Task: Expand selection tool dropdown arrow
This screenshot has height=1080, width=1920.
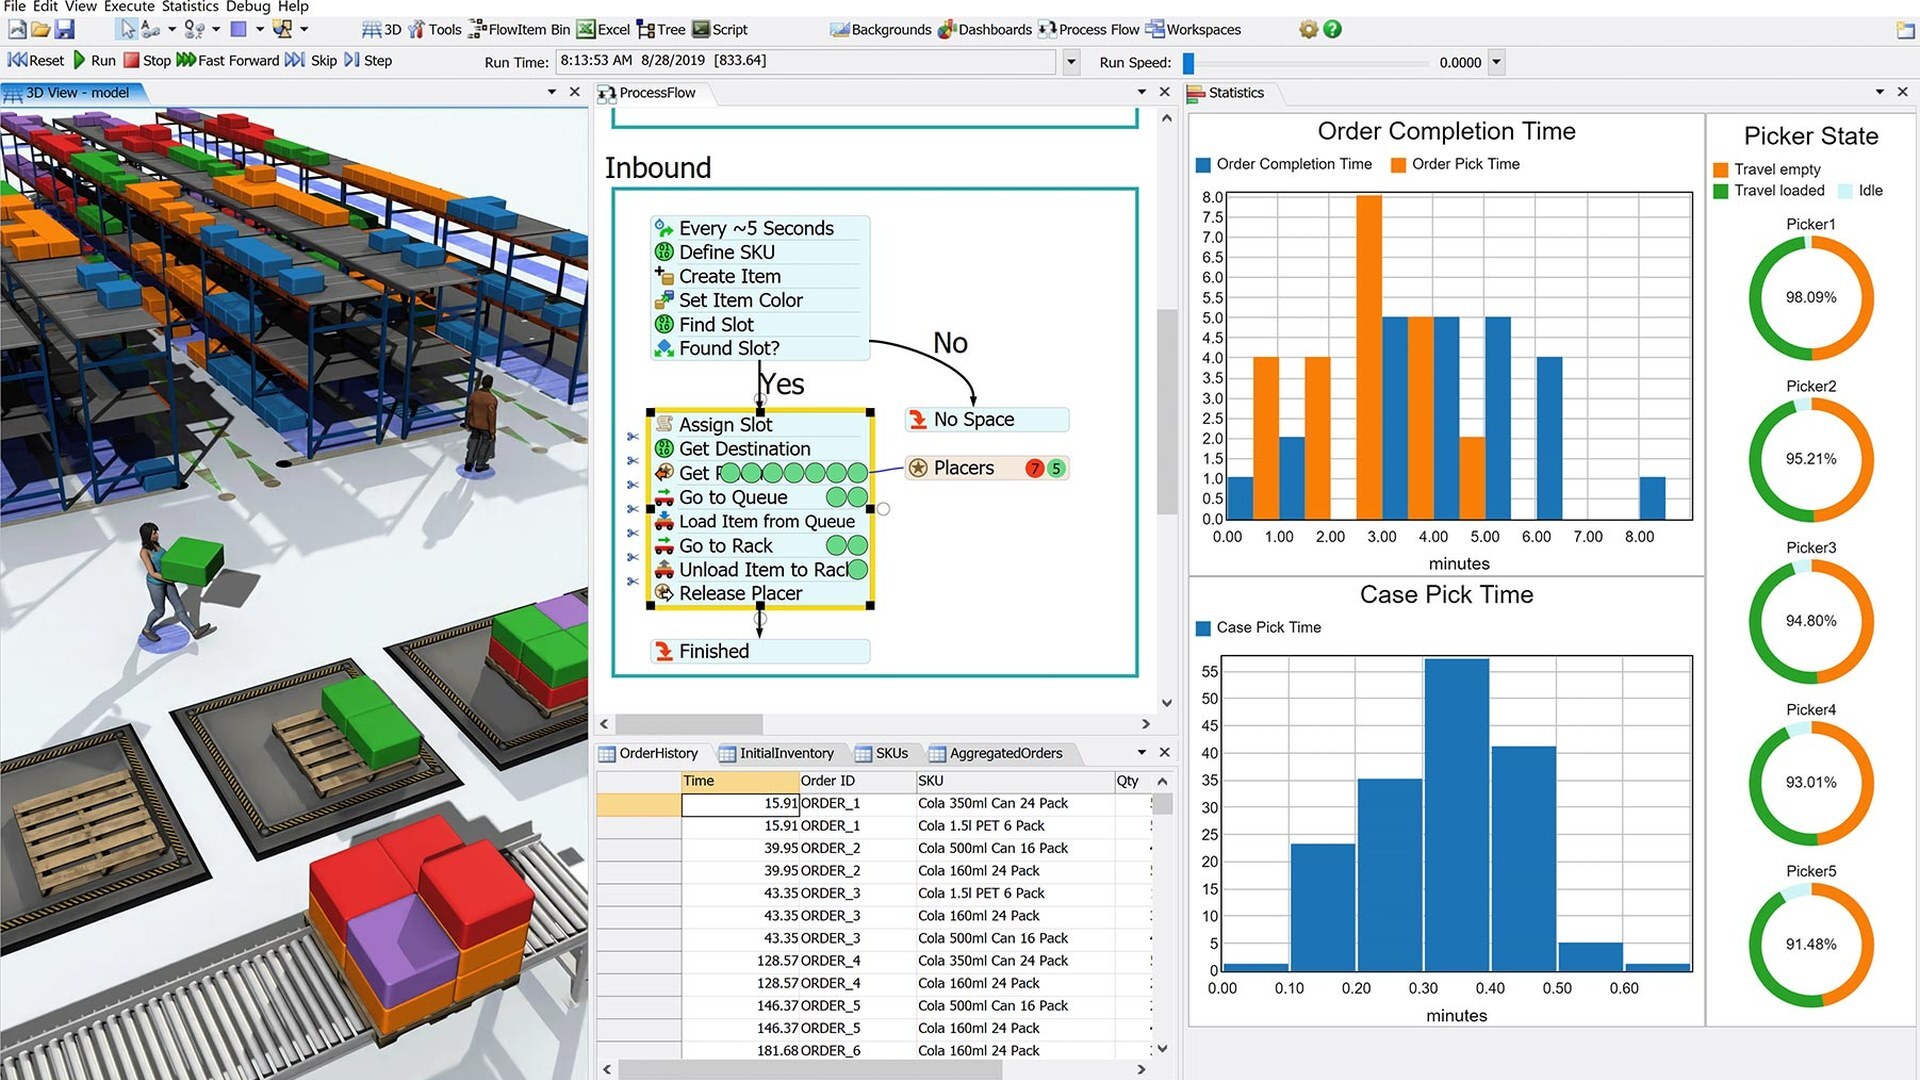Action: pos(304,29)
